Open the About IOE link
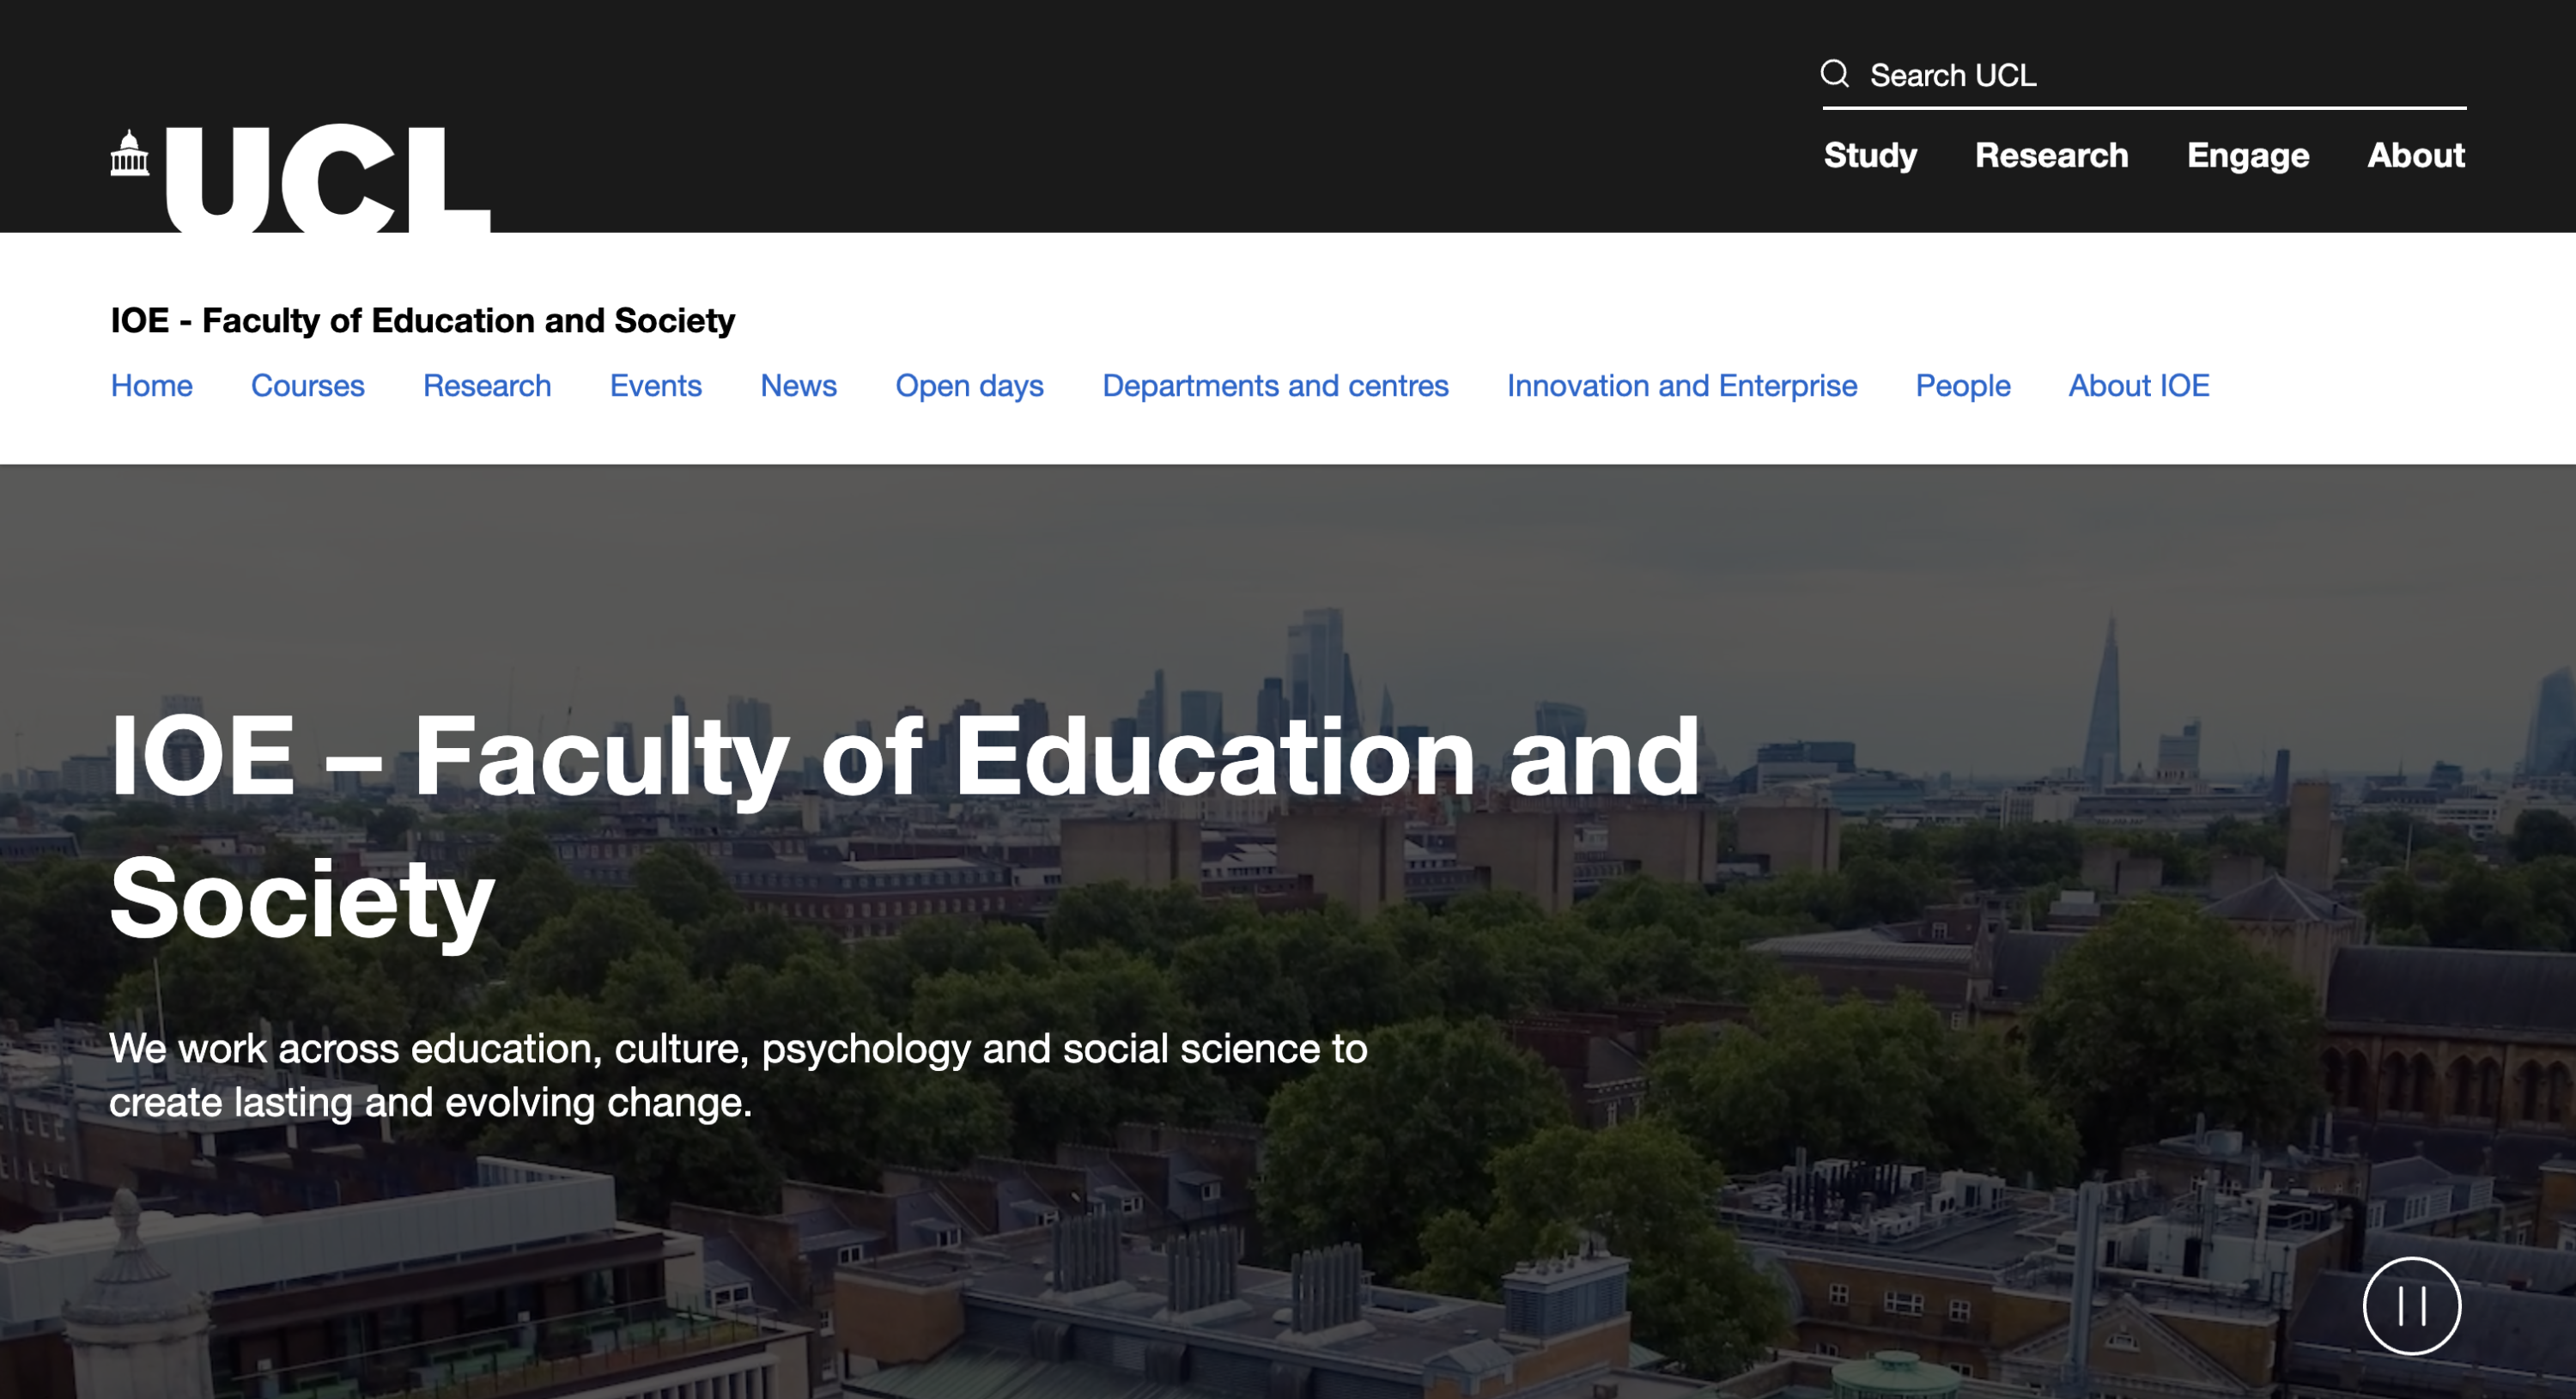The width and height of the screenshot is (2576, 1399). click(2138, 386)
